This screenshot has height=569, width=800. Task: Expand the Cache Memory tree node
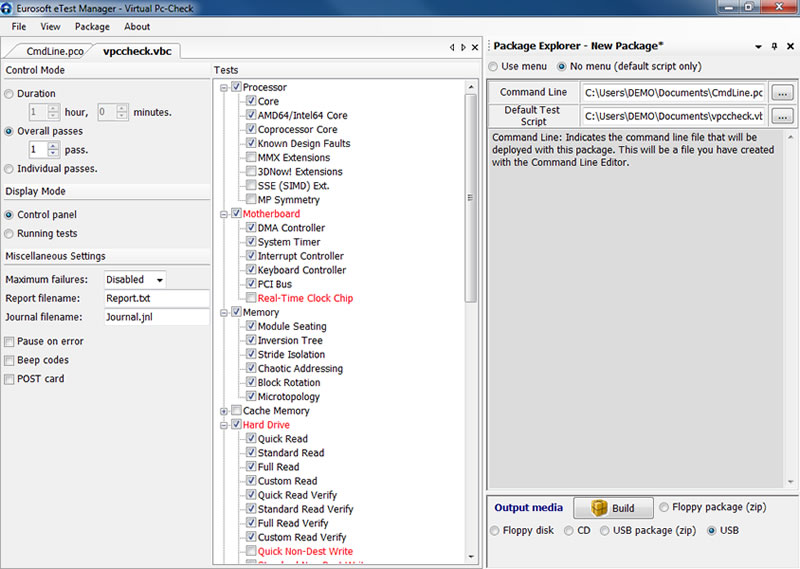pos(223,411)
